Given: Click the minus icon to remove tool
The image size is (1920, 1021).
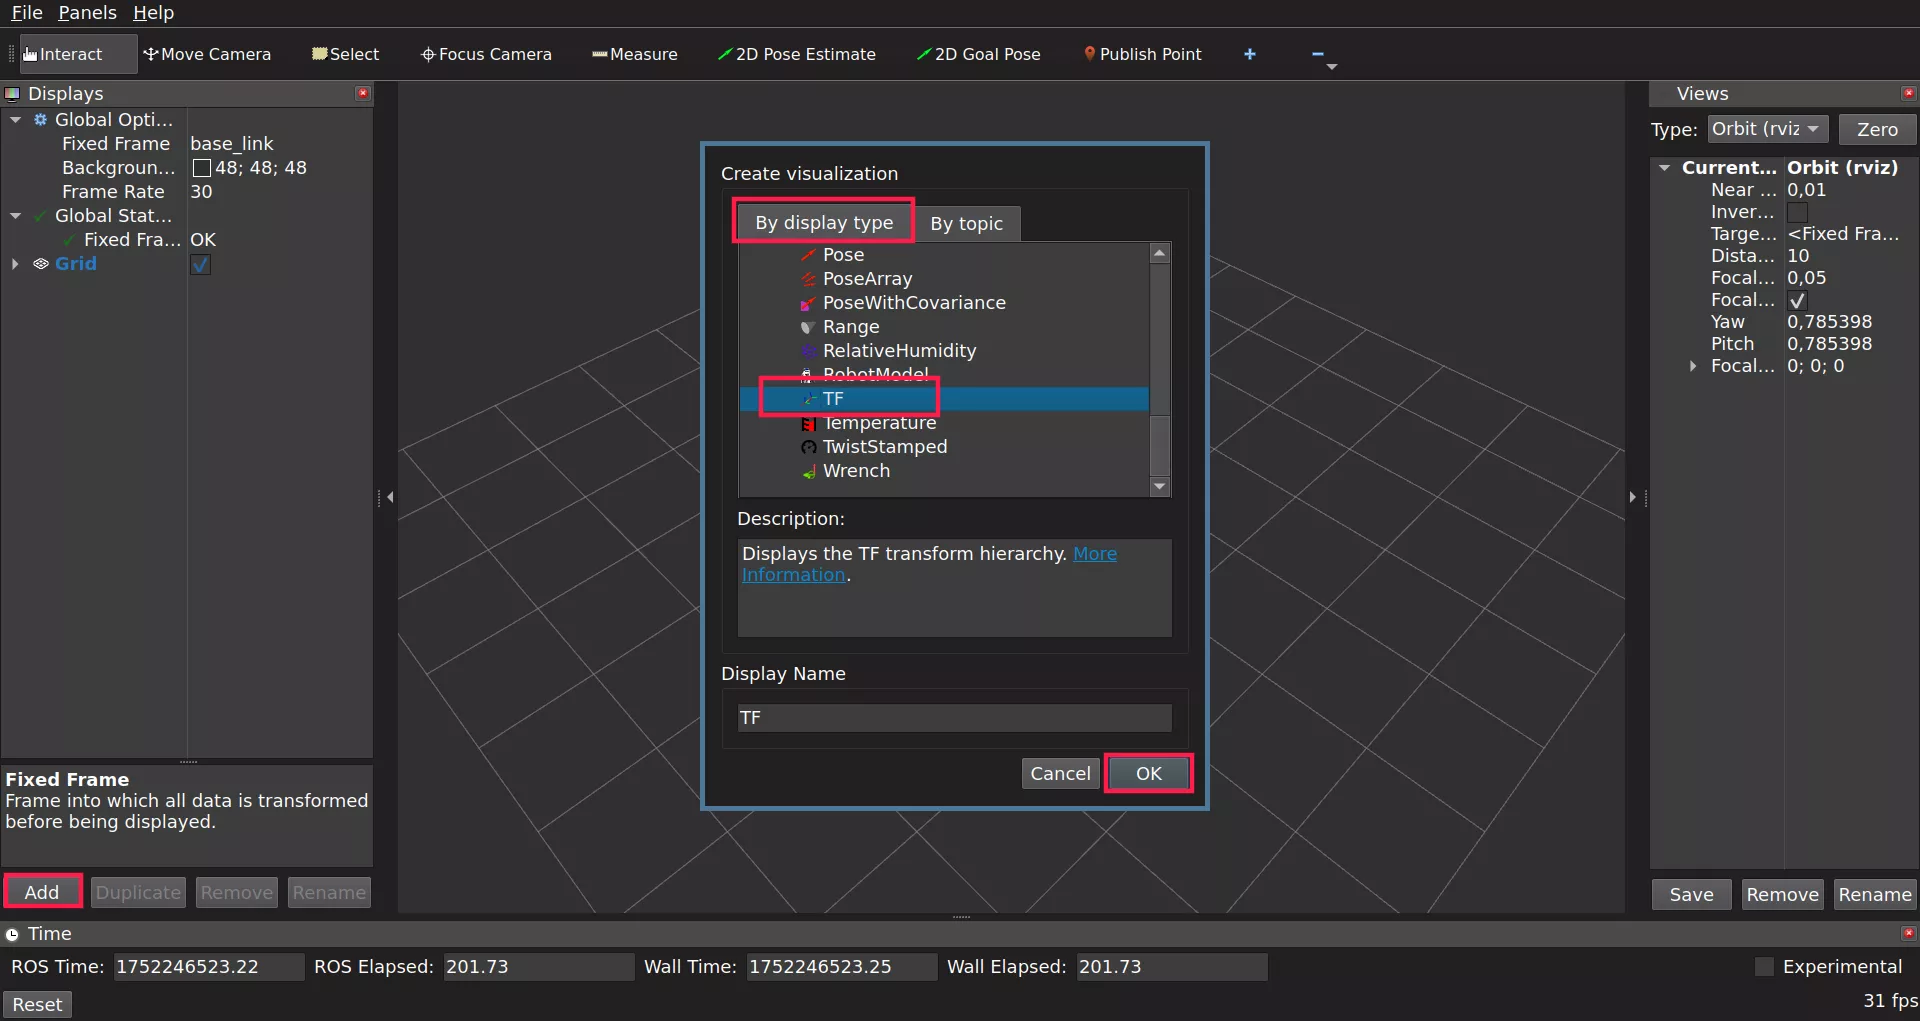Looking at the screenshot, I should click(1317, 54).
